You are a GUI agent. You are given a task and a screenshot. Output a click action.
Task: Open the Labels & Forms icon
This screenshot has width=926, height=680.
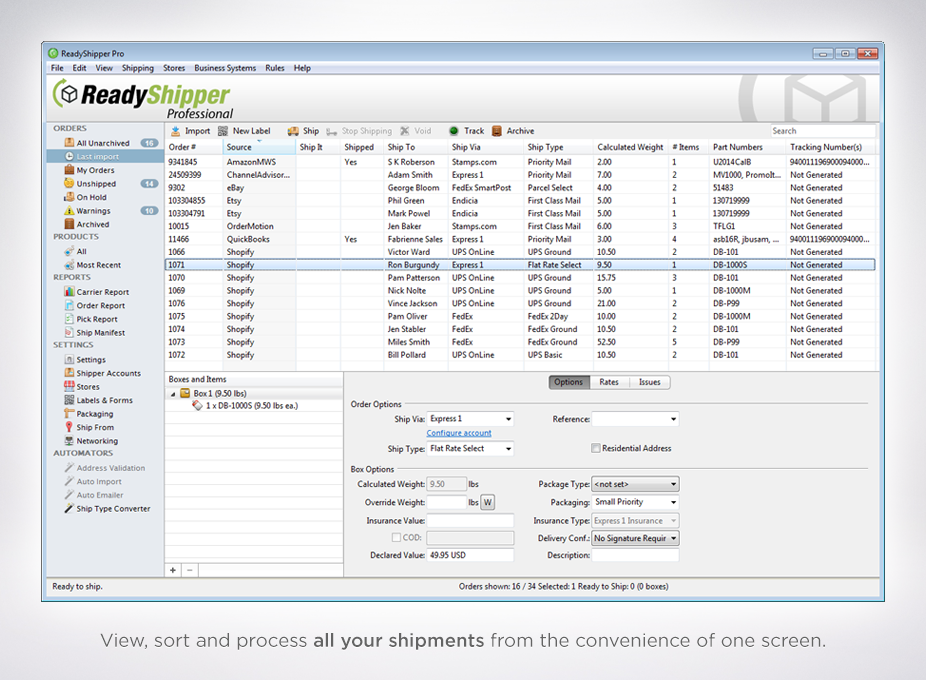69,400
